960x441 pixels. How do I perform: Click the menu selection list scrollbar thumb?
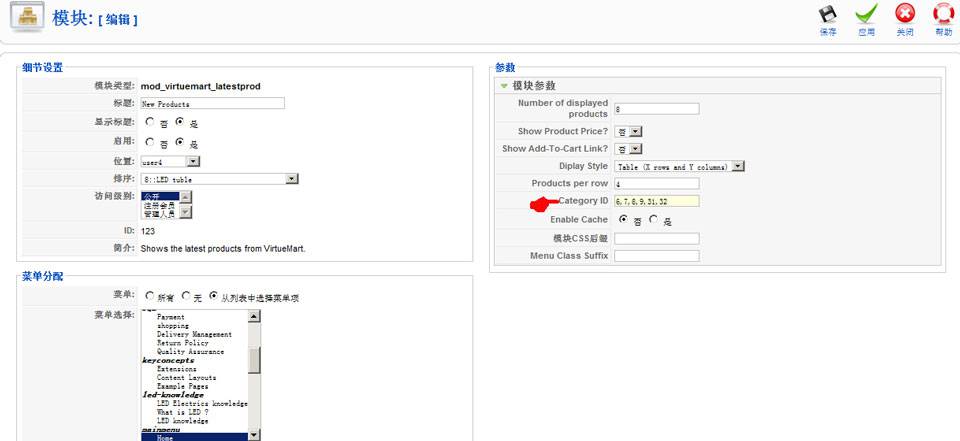click(x=254, y=360)
